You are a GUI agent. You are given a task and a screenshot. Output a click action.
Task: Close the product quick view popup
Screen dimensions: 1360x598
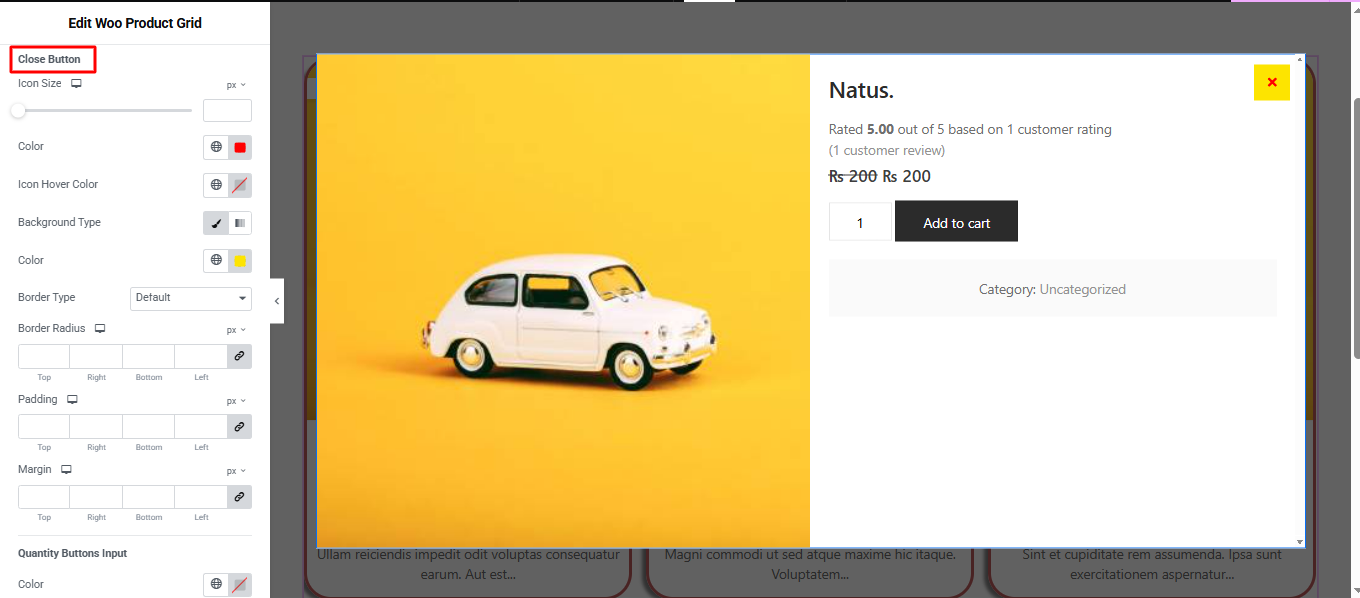pyautogui.click(x=1271, y=83)
